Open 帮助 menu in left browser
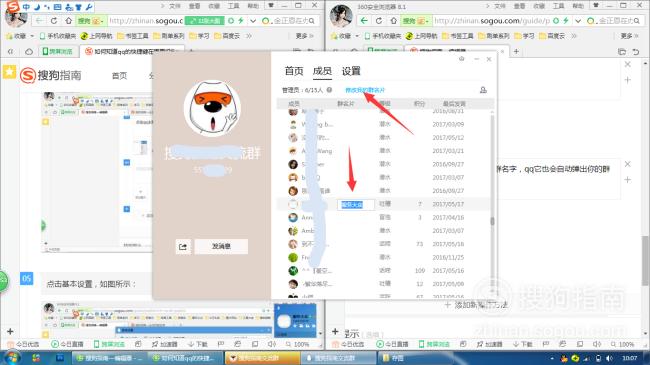This screenshot has height=365, width=650. pyautogui.click(x=253, y=6)
